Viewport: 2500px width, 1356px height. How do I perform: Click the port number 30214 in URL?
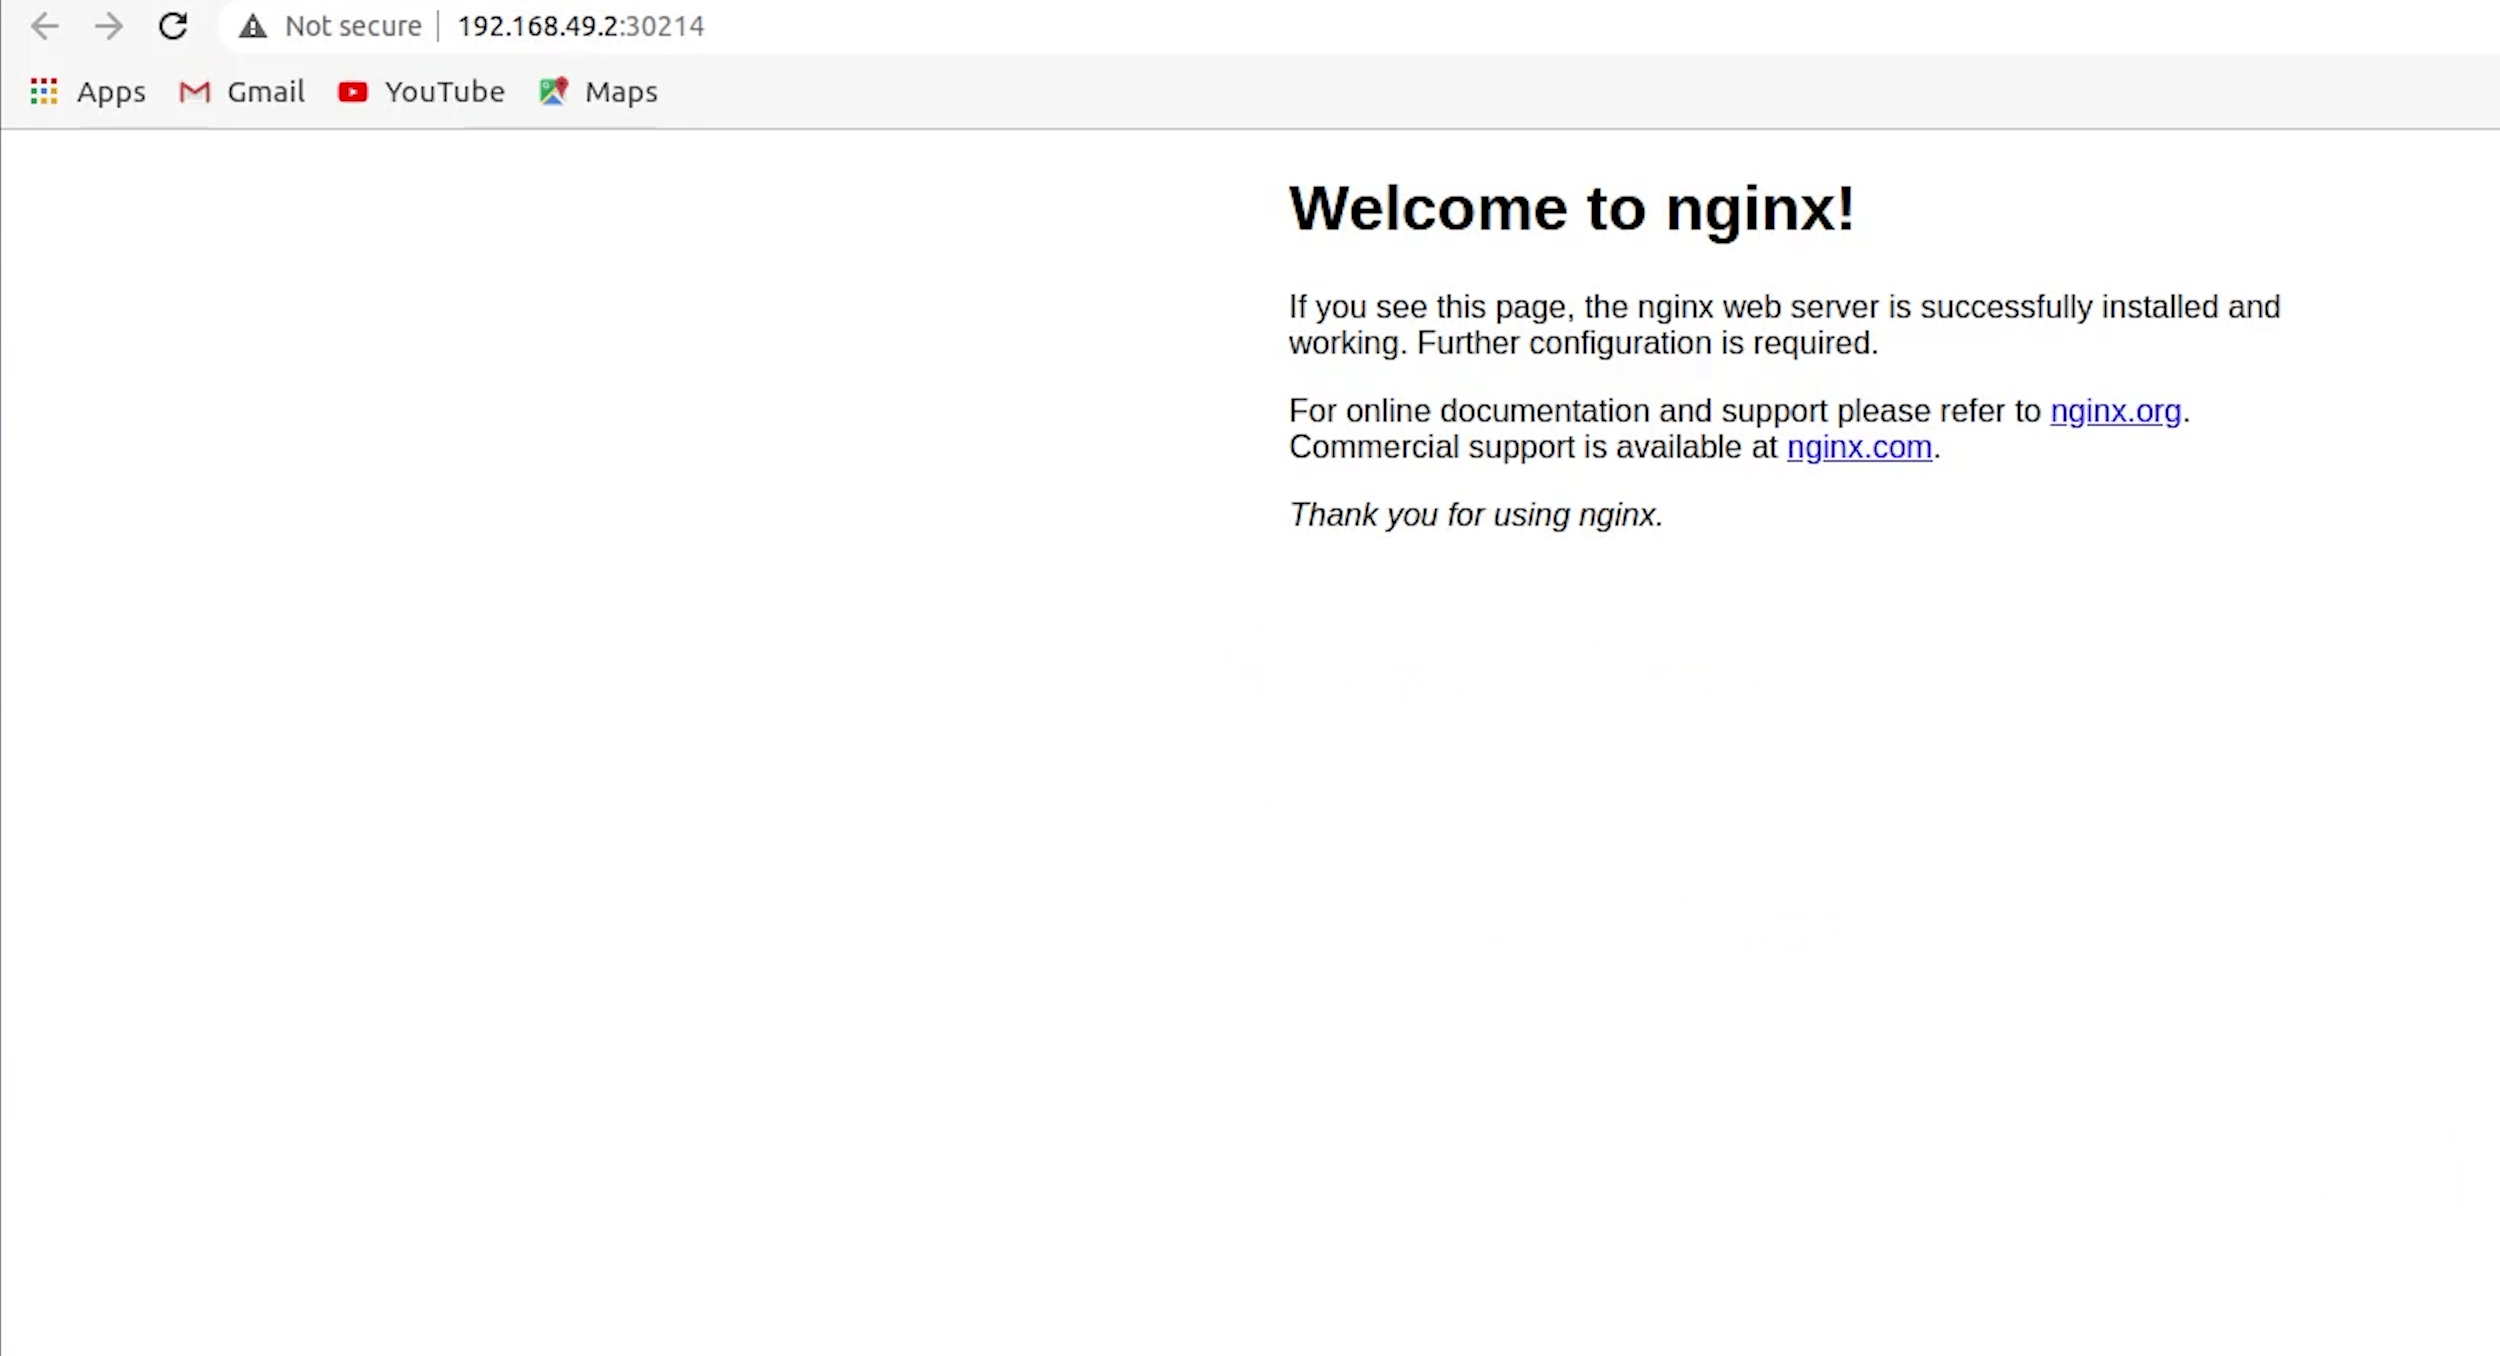pos(665,26)
